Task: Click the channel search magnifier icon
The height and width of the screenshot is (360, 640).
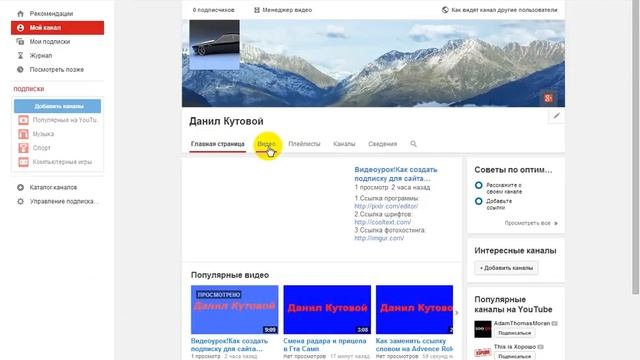Action: [x=413, y=144]
